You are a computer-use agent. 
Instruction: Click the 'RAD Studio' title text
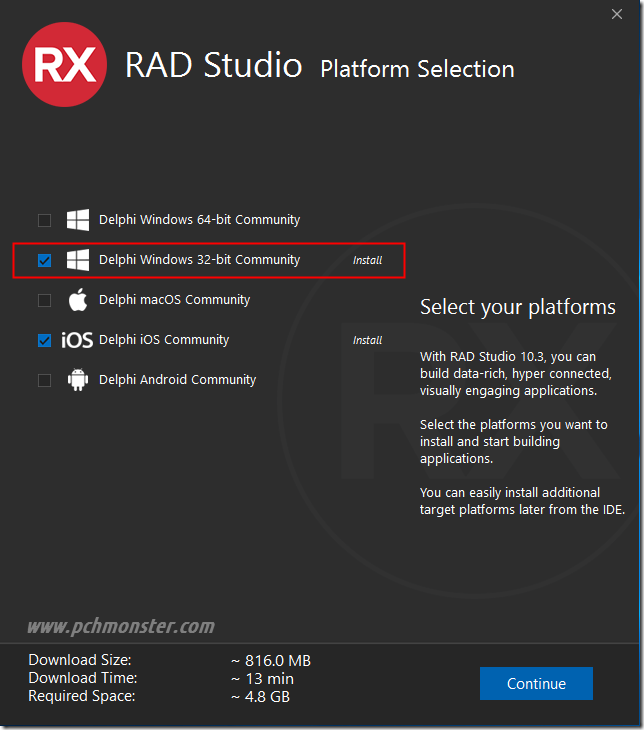[214, 65]
